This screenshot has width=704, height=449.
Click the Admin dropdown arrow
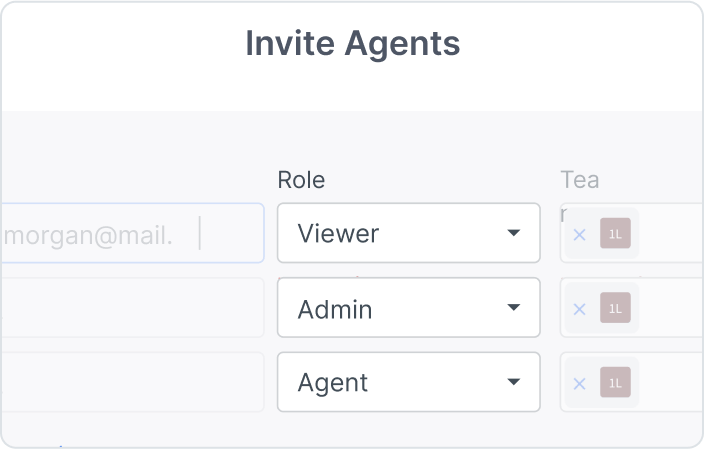[513, 308]
